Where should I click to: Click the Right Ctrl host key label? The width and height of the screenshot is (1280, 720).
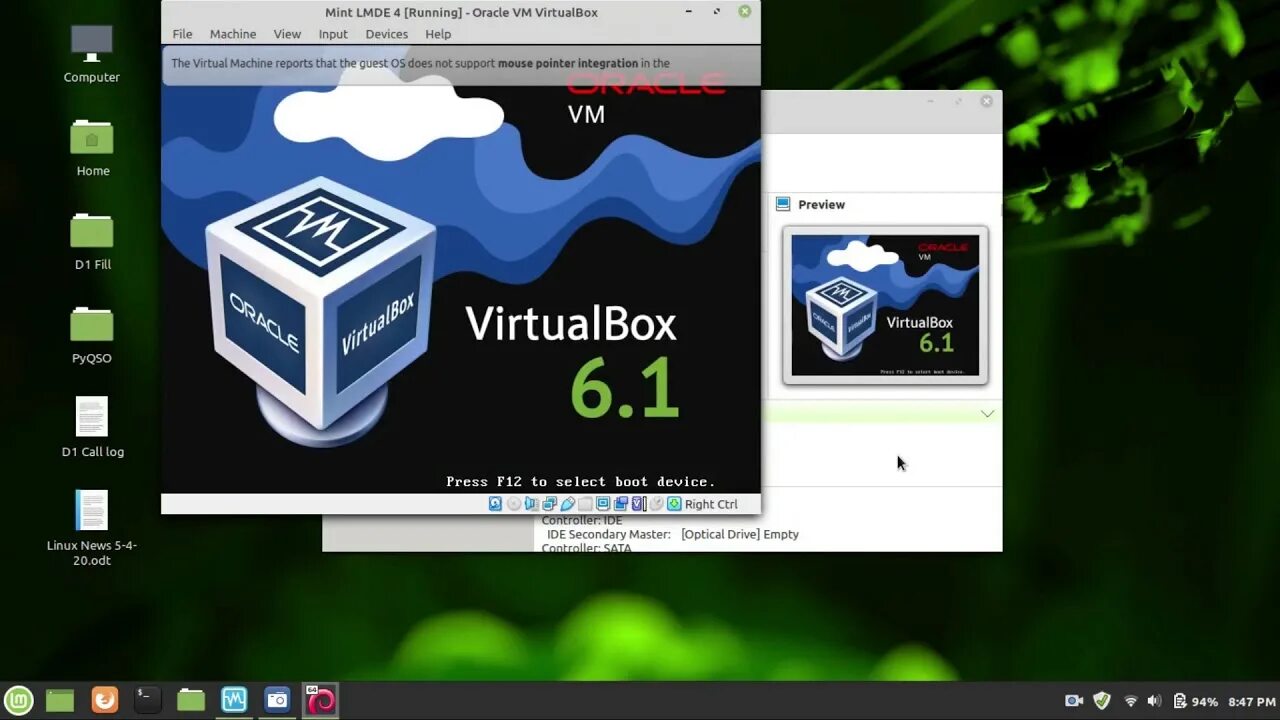711,505
